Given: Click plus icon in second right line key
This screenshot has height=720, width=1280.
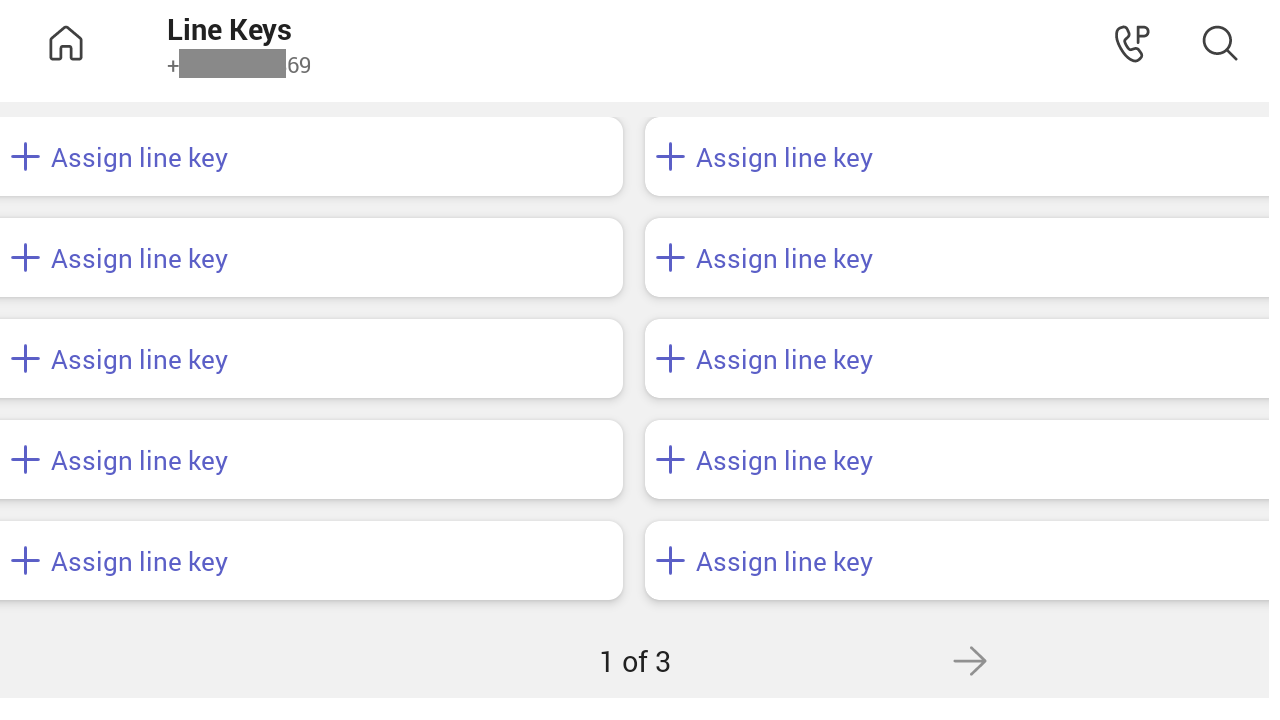Looking at the screenshot, I should [x=670, y=258].
